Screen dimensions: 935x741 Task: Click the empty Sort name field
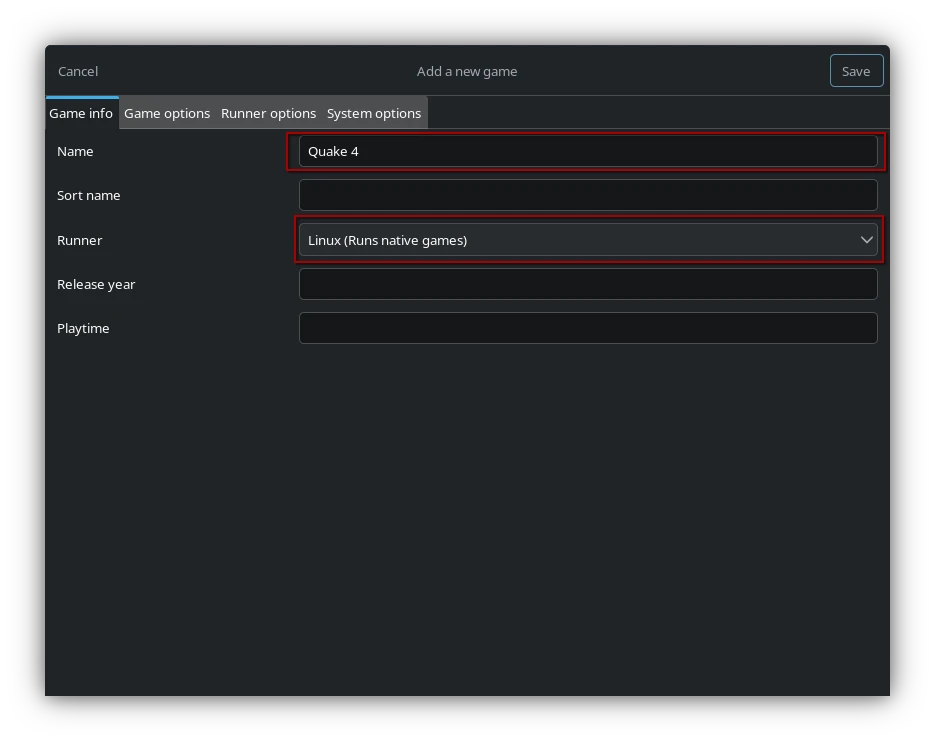tap(588, 195)
